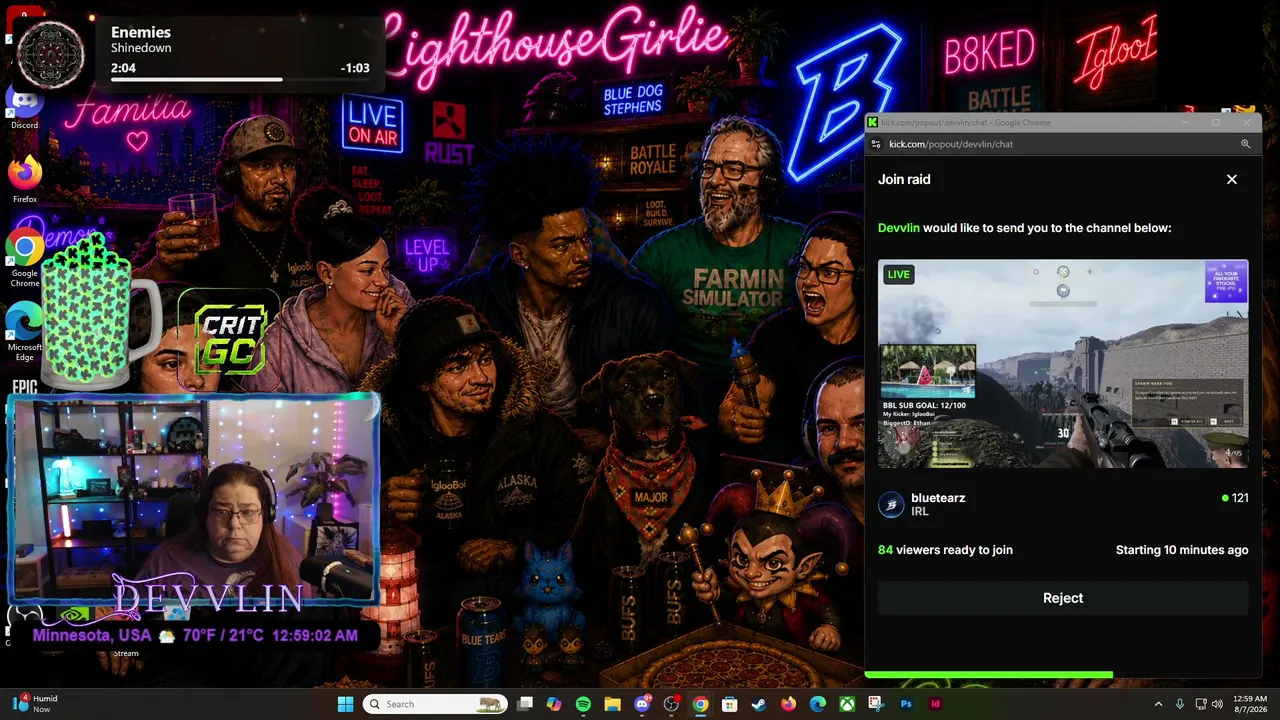The height and width of the screenshot is (720, 1280).
Task: Switch to Google Chrome in the taskbar
Action: tap(700, 704)
